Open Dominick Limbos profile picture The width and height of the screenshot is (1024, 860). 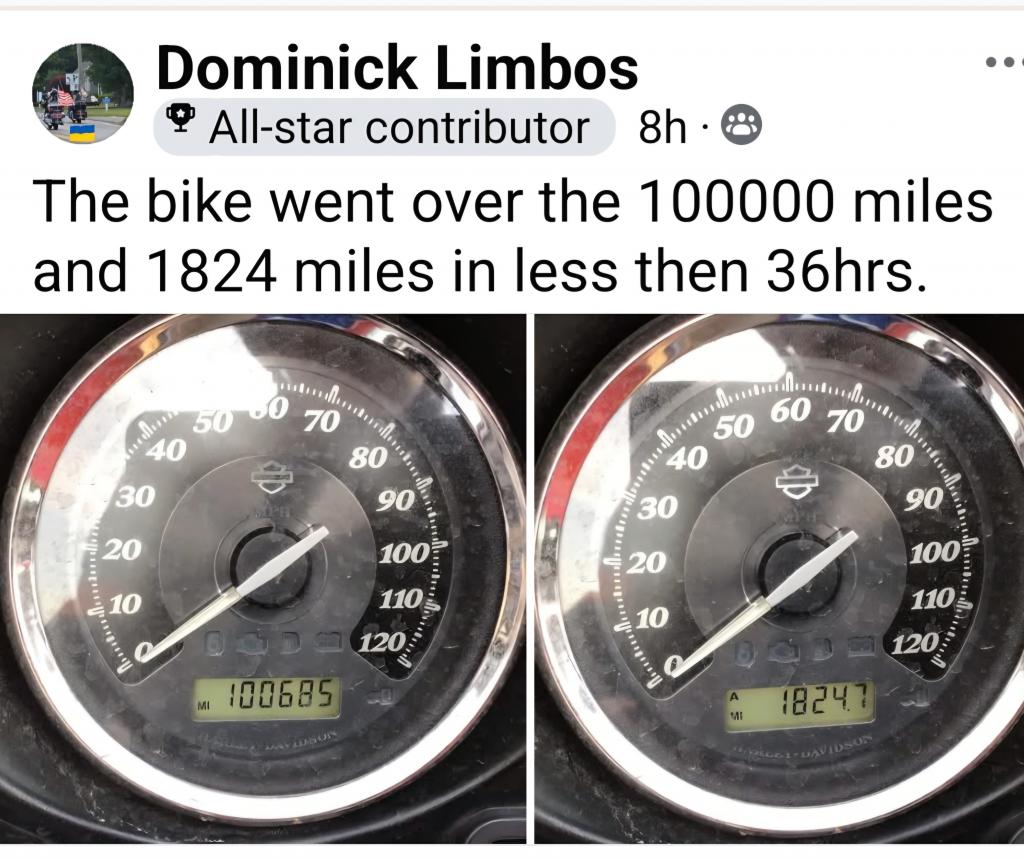pyautogui.click(x=83, y=95)
